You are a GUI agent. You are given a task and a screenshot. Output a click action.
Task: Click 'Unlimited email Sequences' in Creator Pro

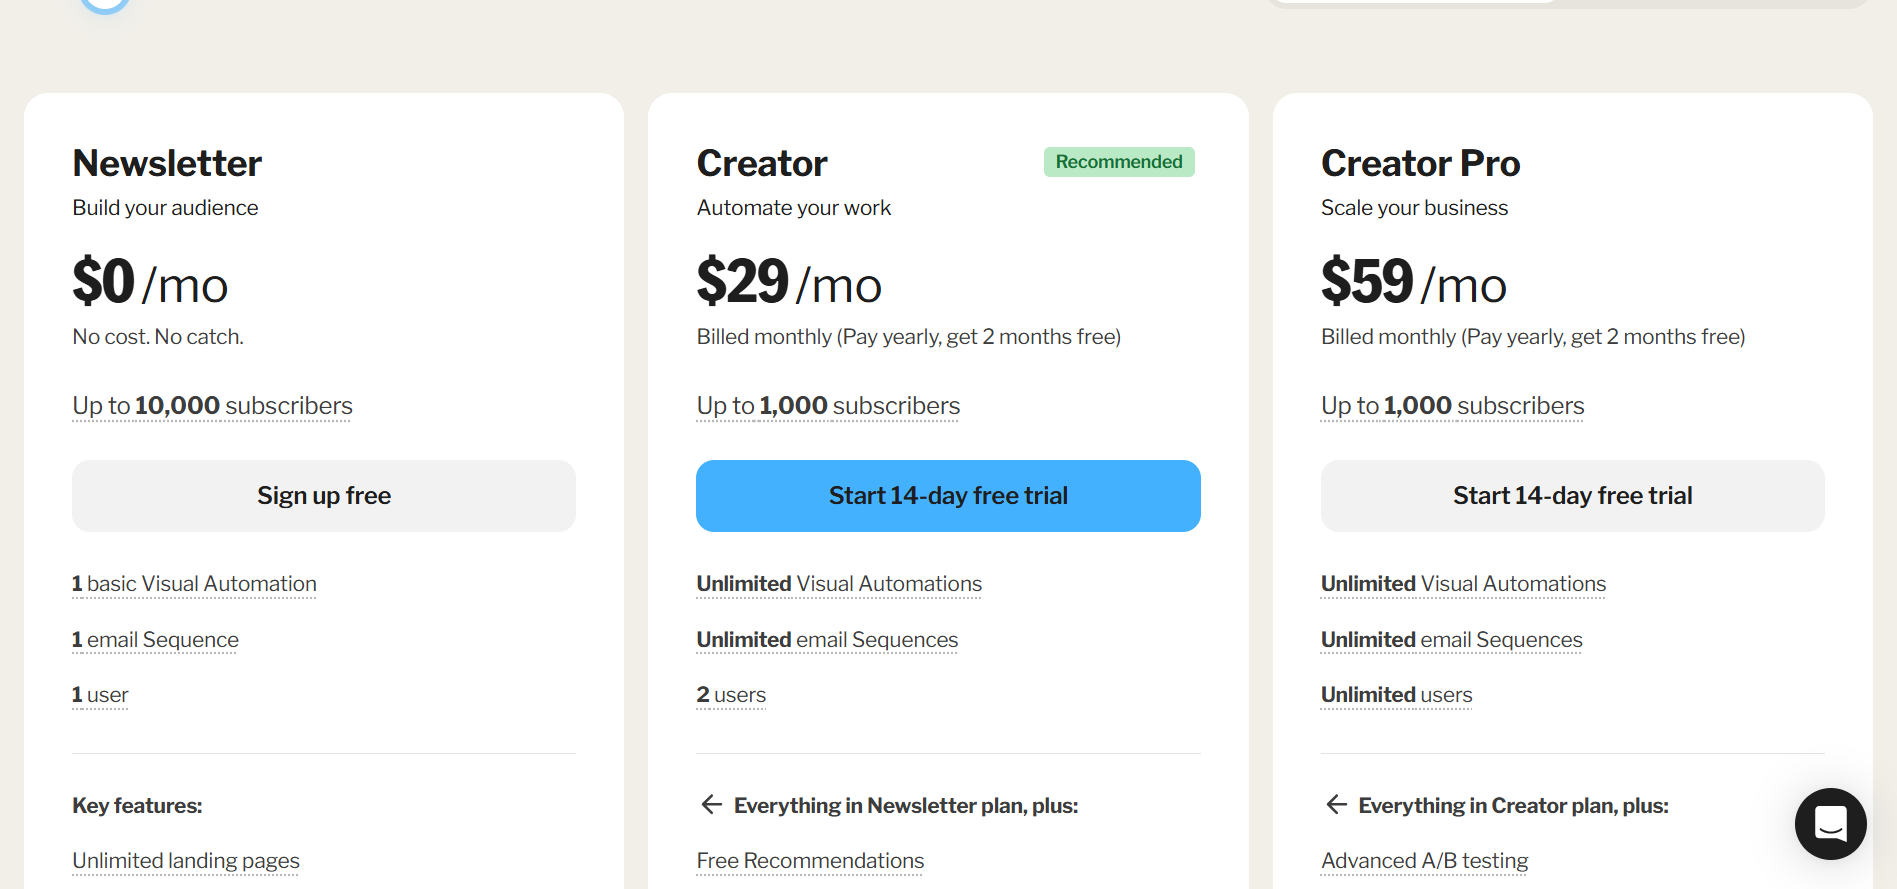(1451, 640)
